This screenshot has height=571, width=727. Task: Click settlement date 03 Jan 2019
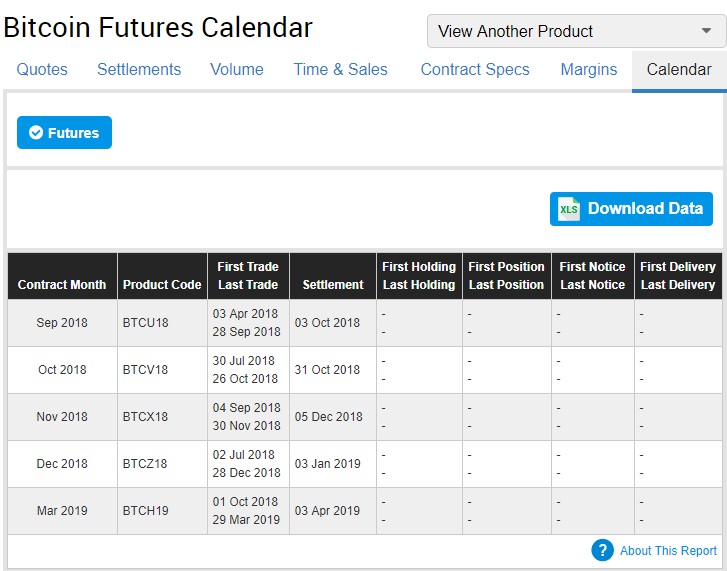pyautogui.click(x=328, y=463)
